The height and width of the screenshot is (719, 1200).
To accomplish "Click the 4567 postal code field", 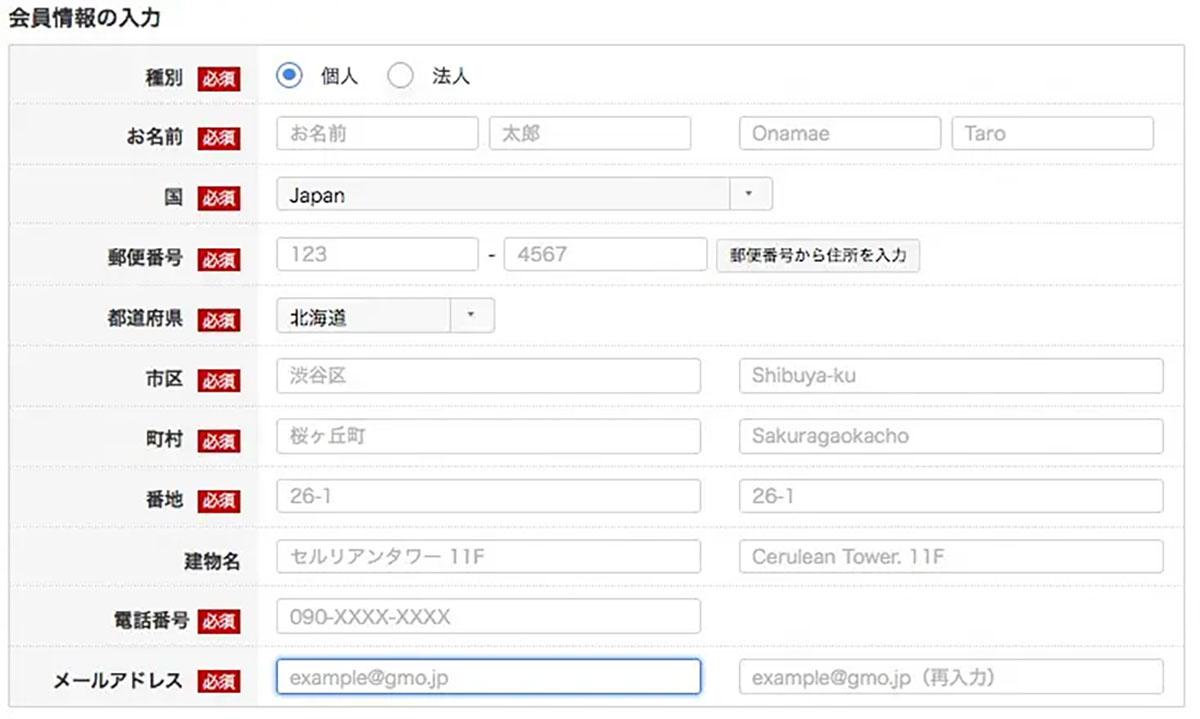I will pos(606,254).
